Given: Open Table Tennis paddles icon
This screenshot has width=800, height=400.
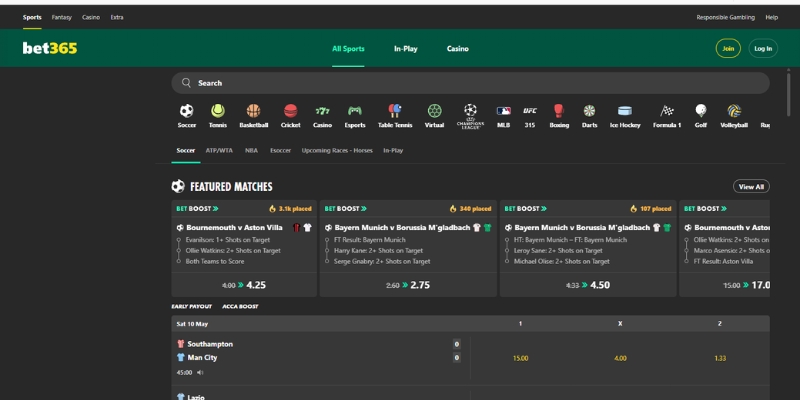Looking at the screenshot, I should (x=395, y=111).
